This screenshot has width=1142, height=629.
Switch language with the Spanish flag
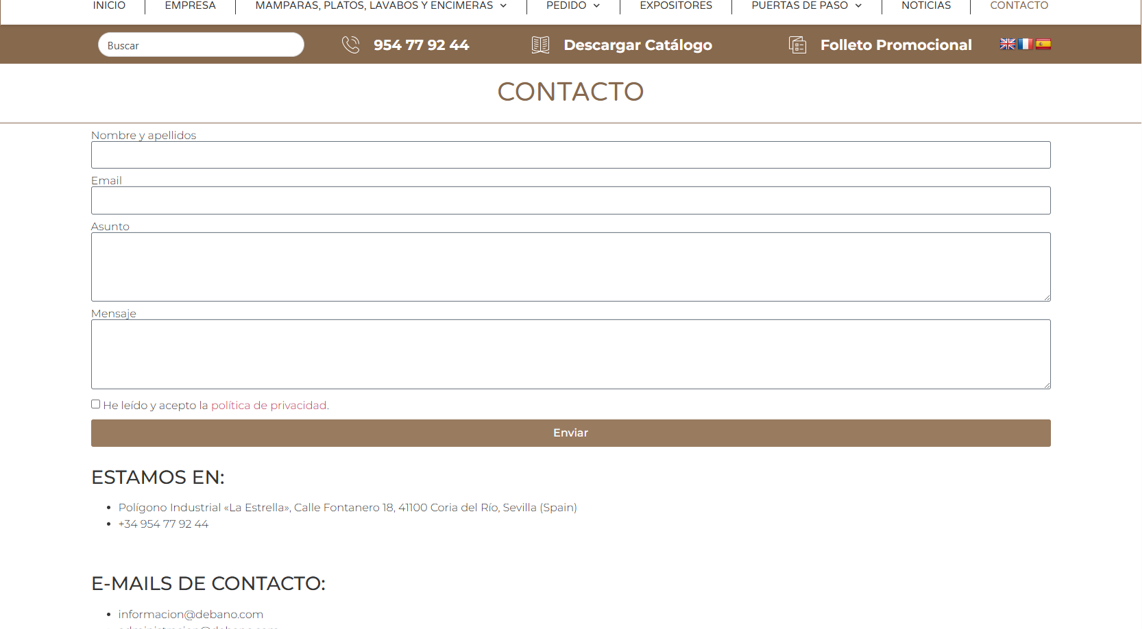(1043, 44)
